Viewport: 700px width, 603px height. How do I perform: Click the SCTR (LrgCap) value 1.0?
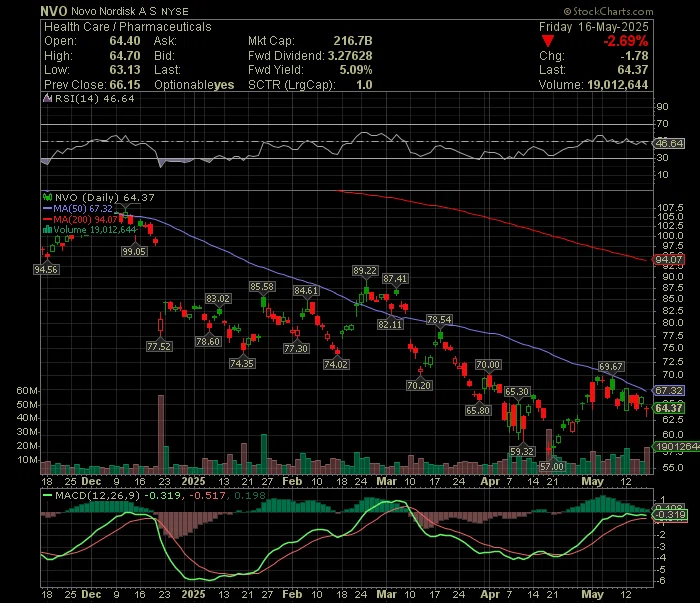pyautogui.click(x=364, y=85)
